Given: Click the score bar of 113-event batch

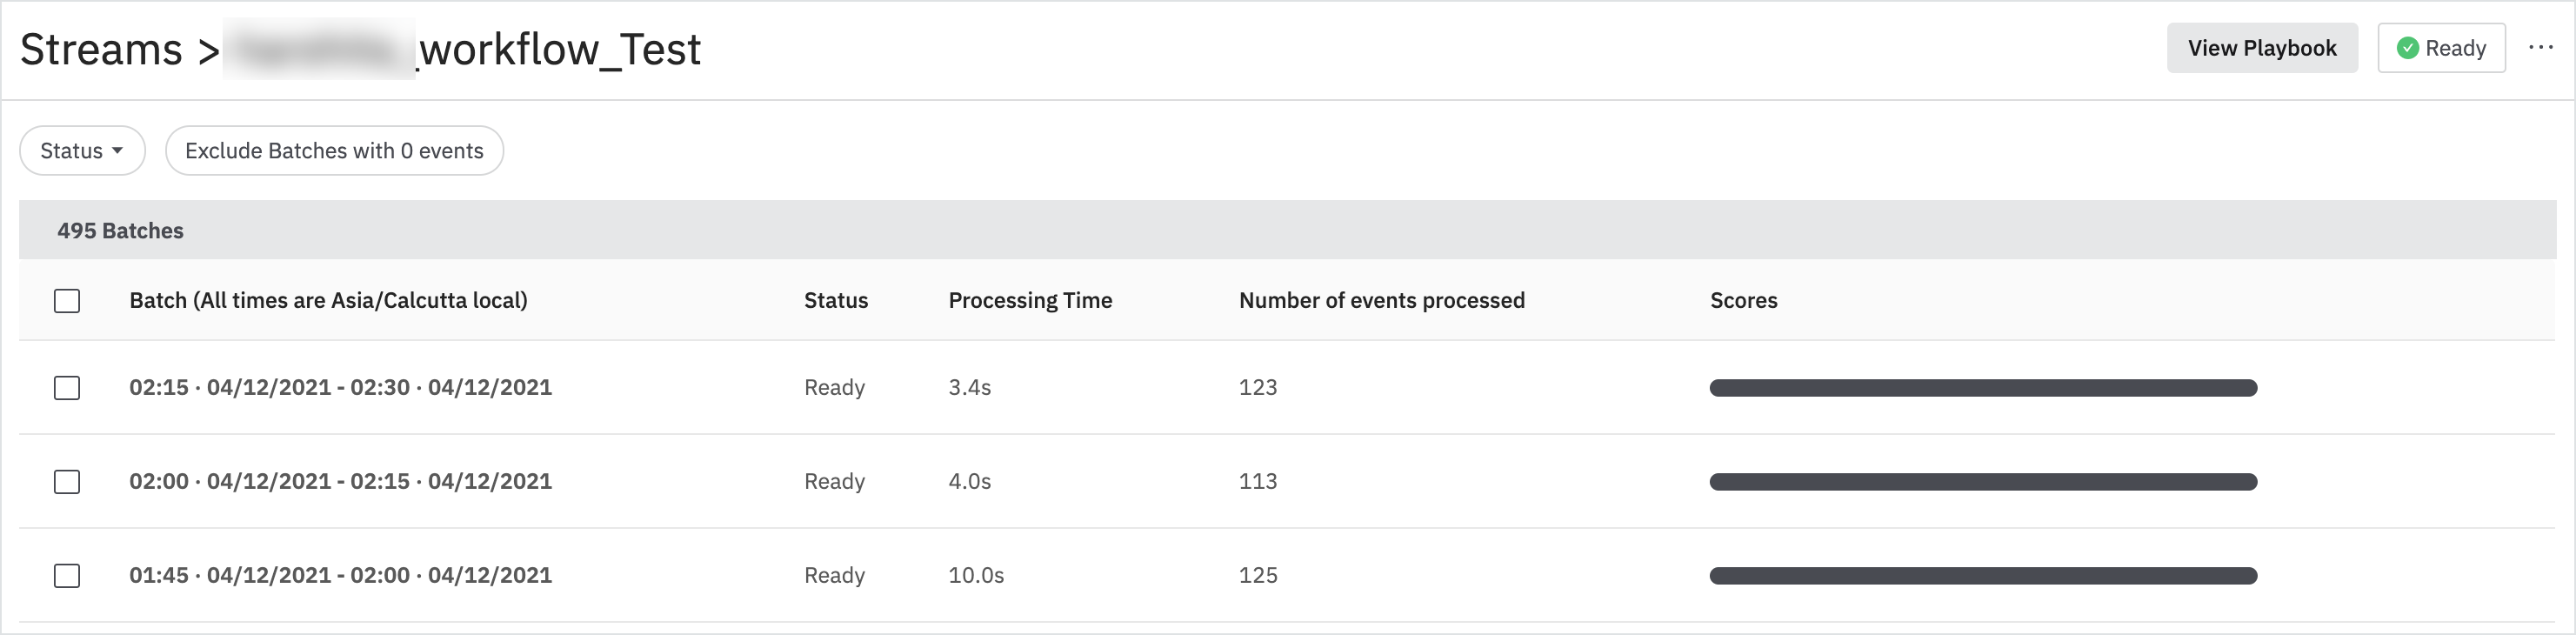Looking at the screenshot, I should coord(1983,482).
